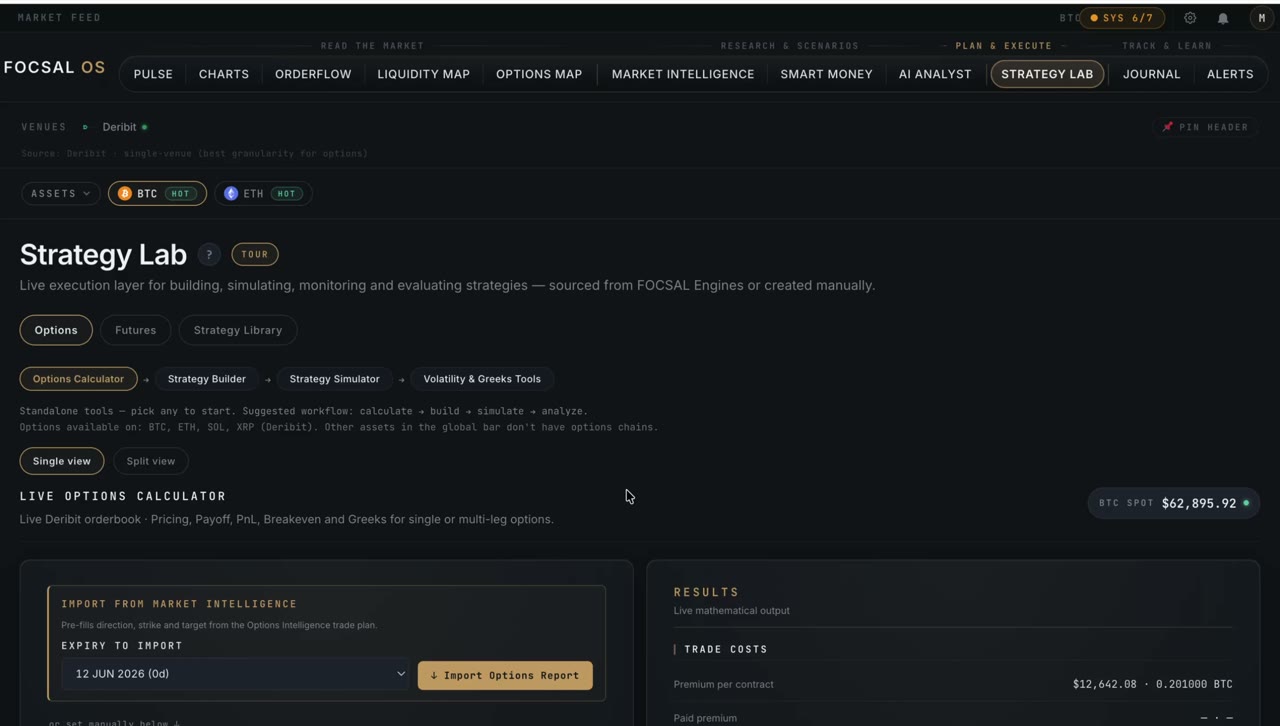This screenshot has height=726, width=1280.
Task: Expand the ASSETS dropdown
Action: coord(60,193)
